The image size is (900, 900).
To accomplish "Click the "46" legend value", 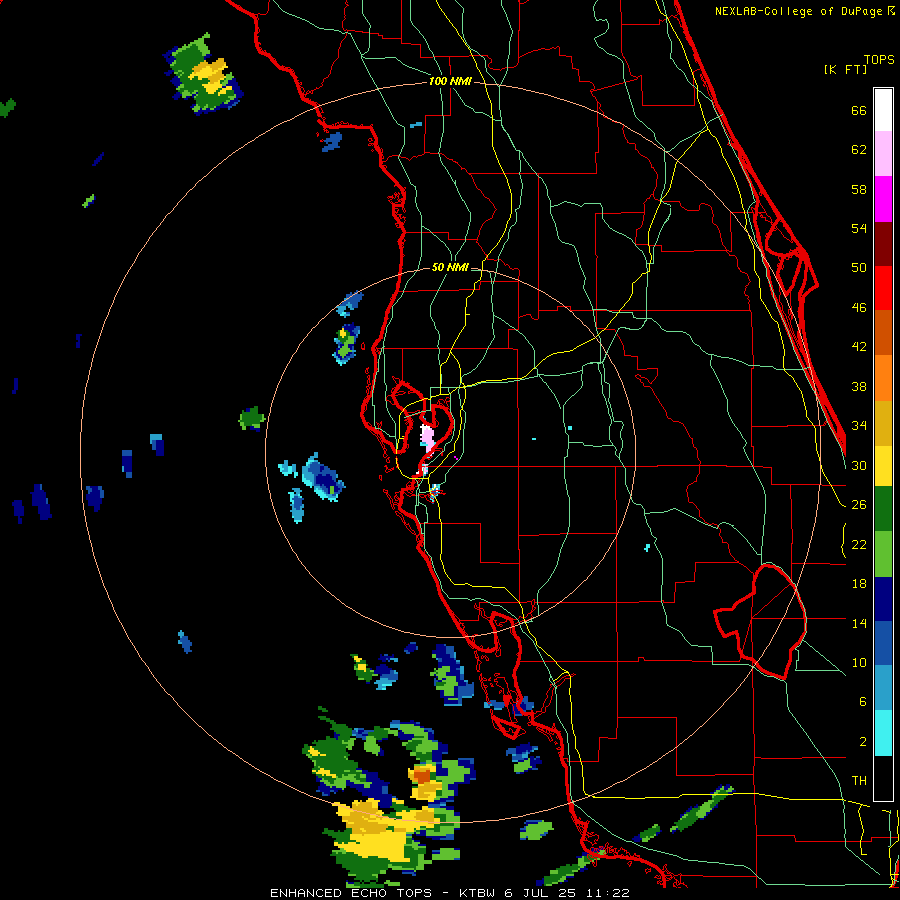I will tap(859, 308).
